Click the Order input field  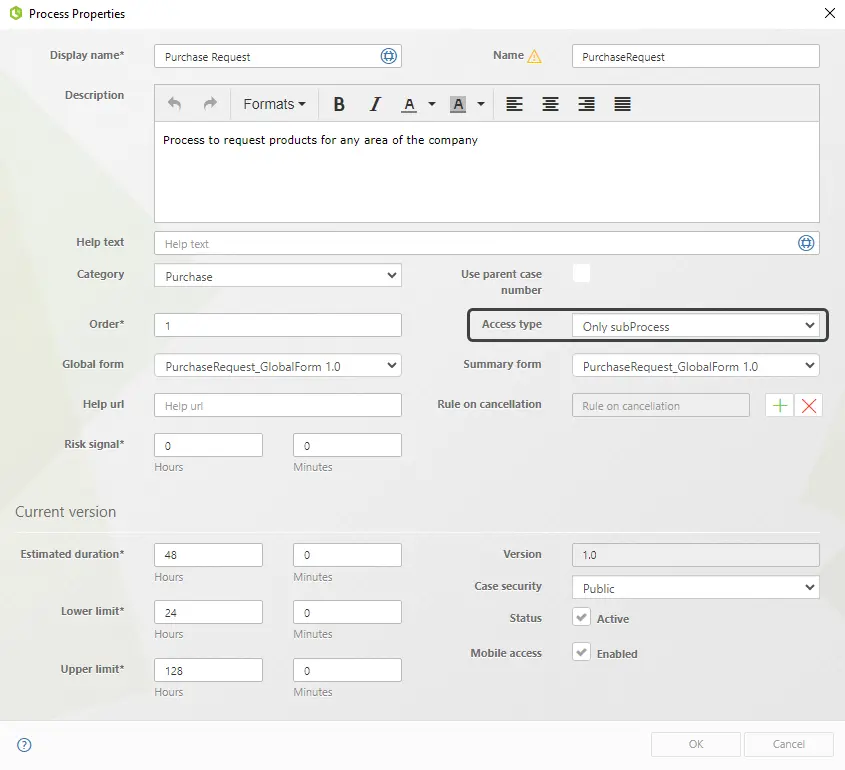pyautogui.click(x=278, y=325)
